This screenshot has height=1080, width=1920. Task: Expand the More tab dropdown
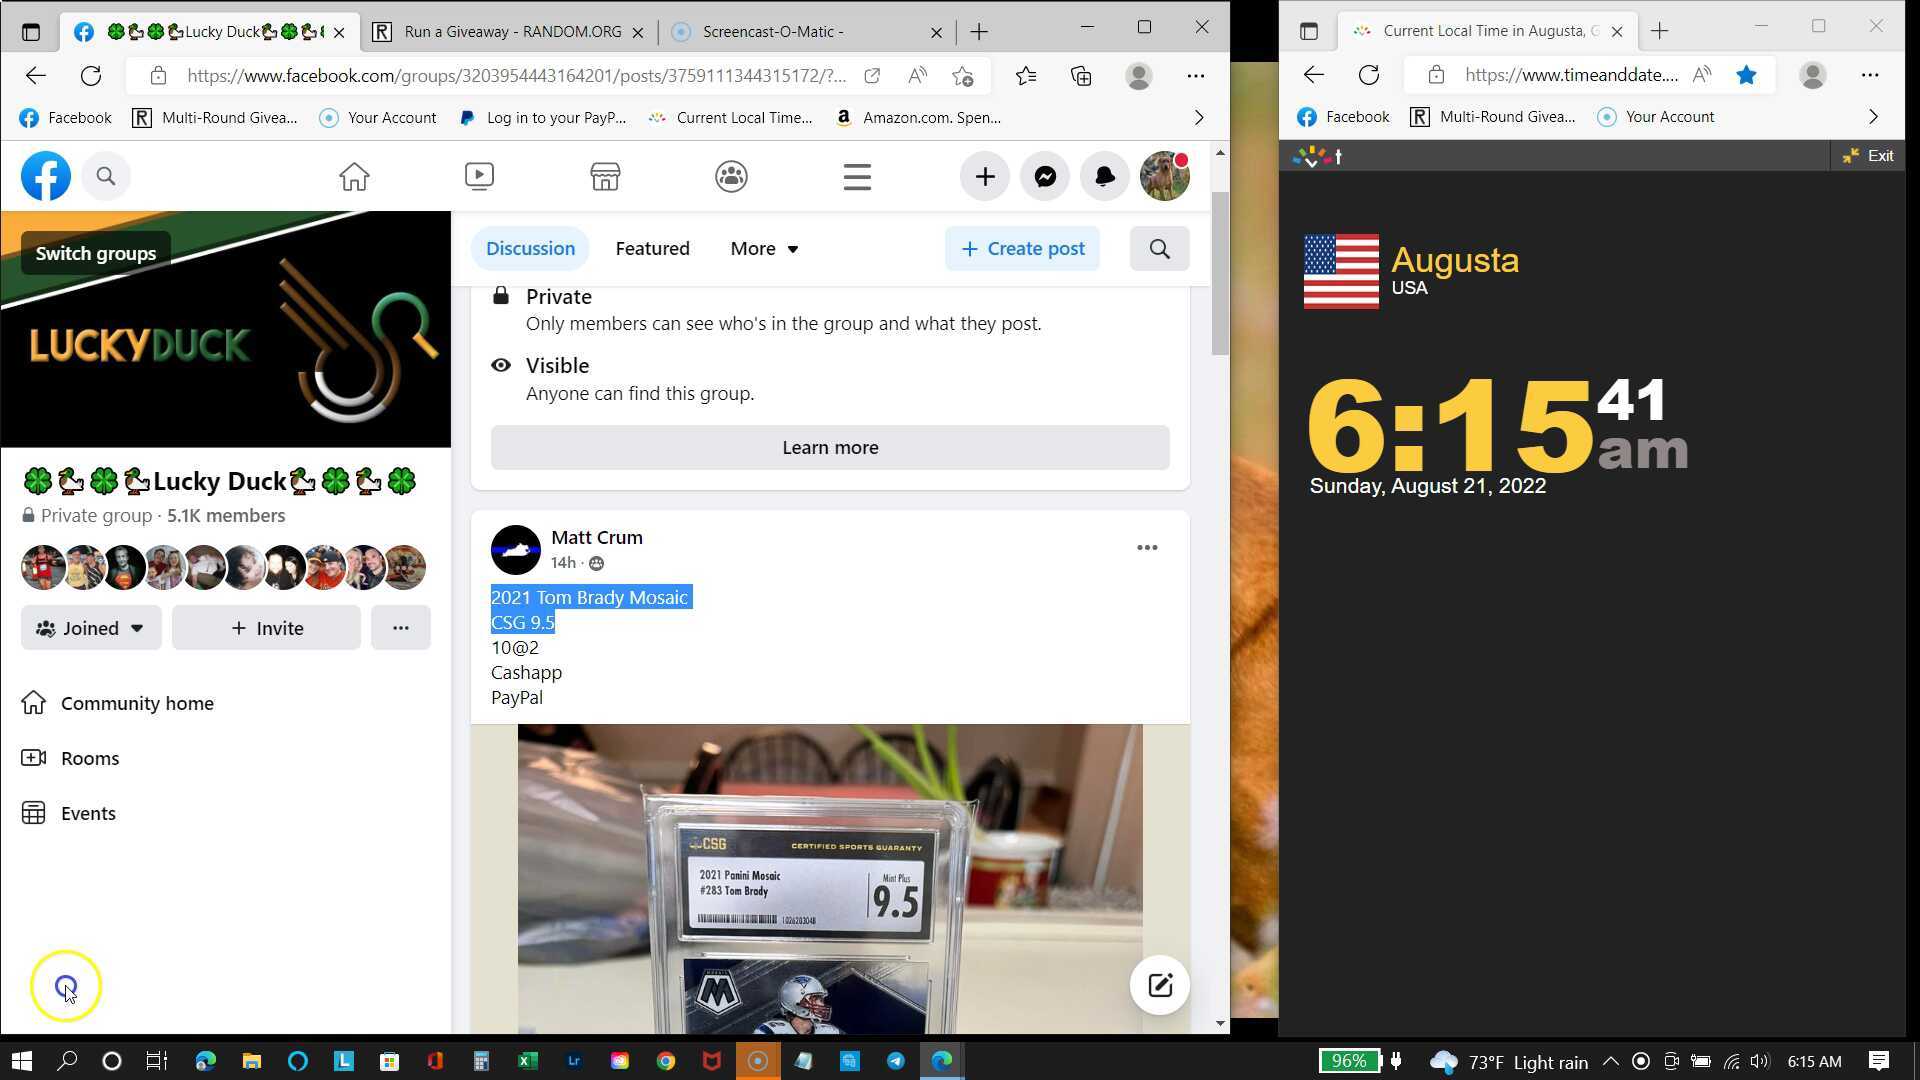click(x=764, y=249)
